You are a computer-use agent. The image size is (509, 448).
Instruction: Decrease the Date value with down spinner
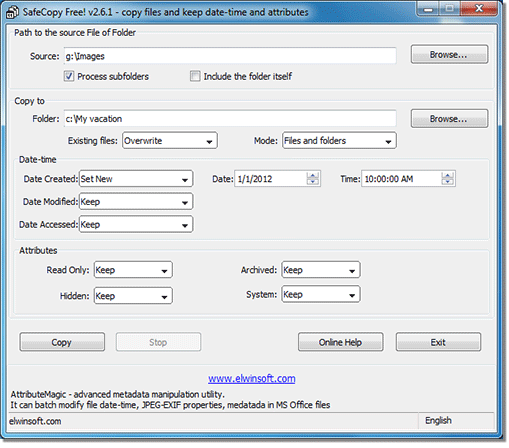313,182
